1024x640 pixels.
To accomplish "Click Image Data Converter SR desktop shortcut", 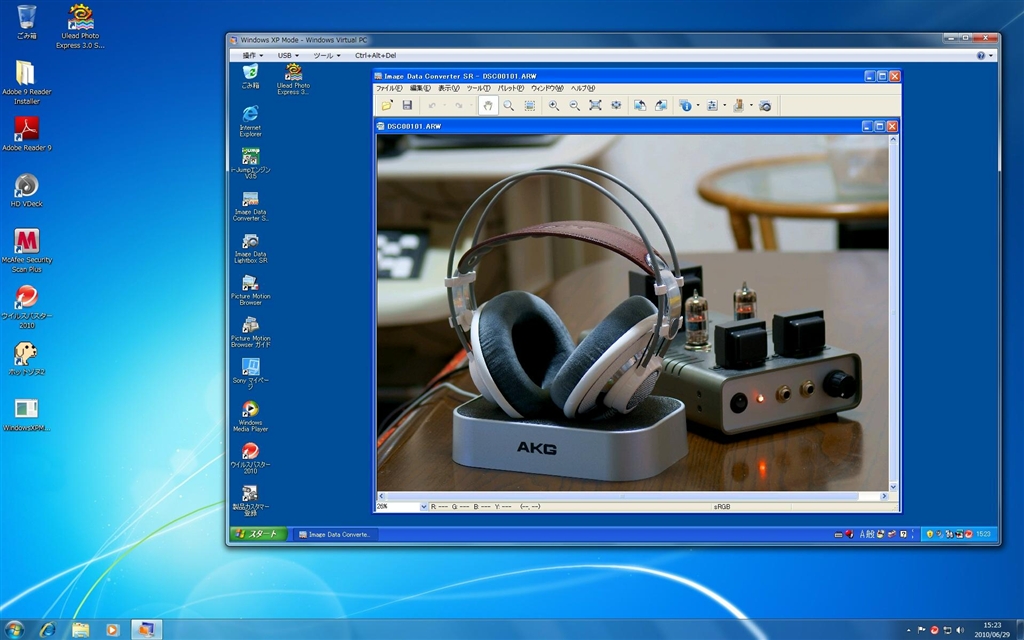I will pos(250,206).
